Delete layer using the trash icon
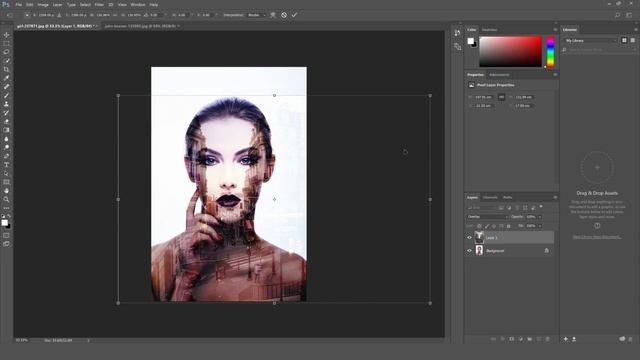640x360 pixels. coord(548,339)
